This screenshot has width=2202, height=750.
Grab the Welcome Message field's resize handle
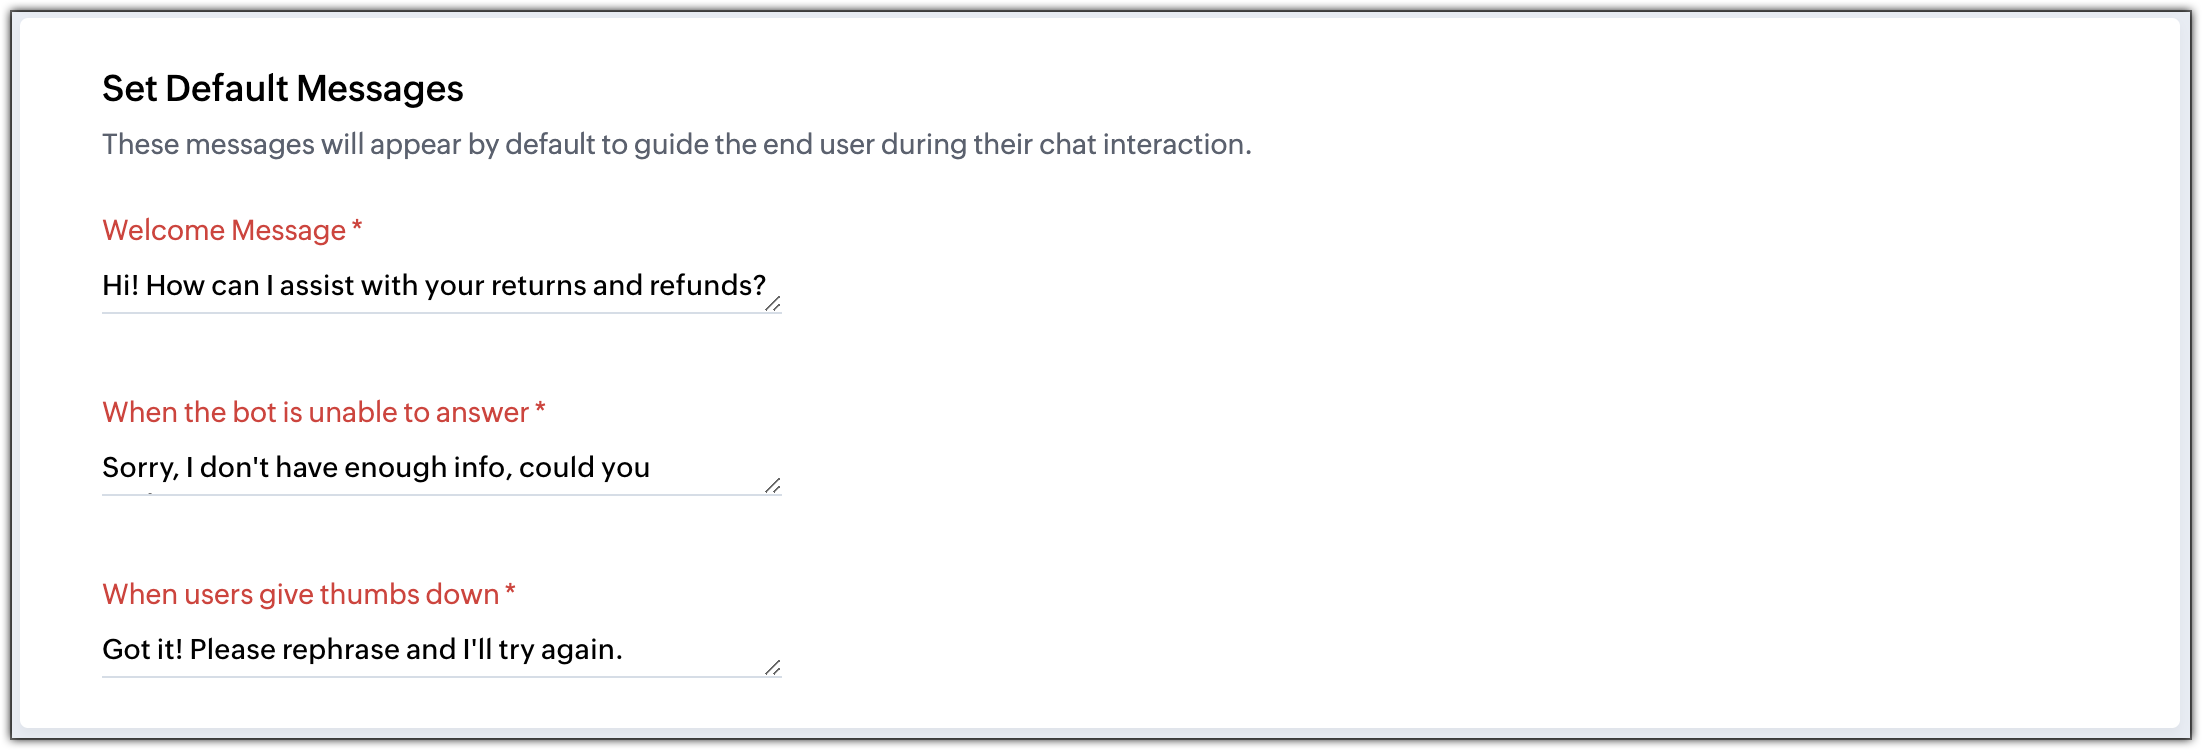click(x=773, y=304)
